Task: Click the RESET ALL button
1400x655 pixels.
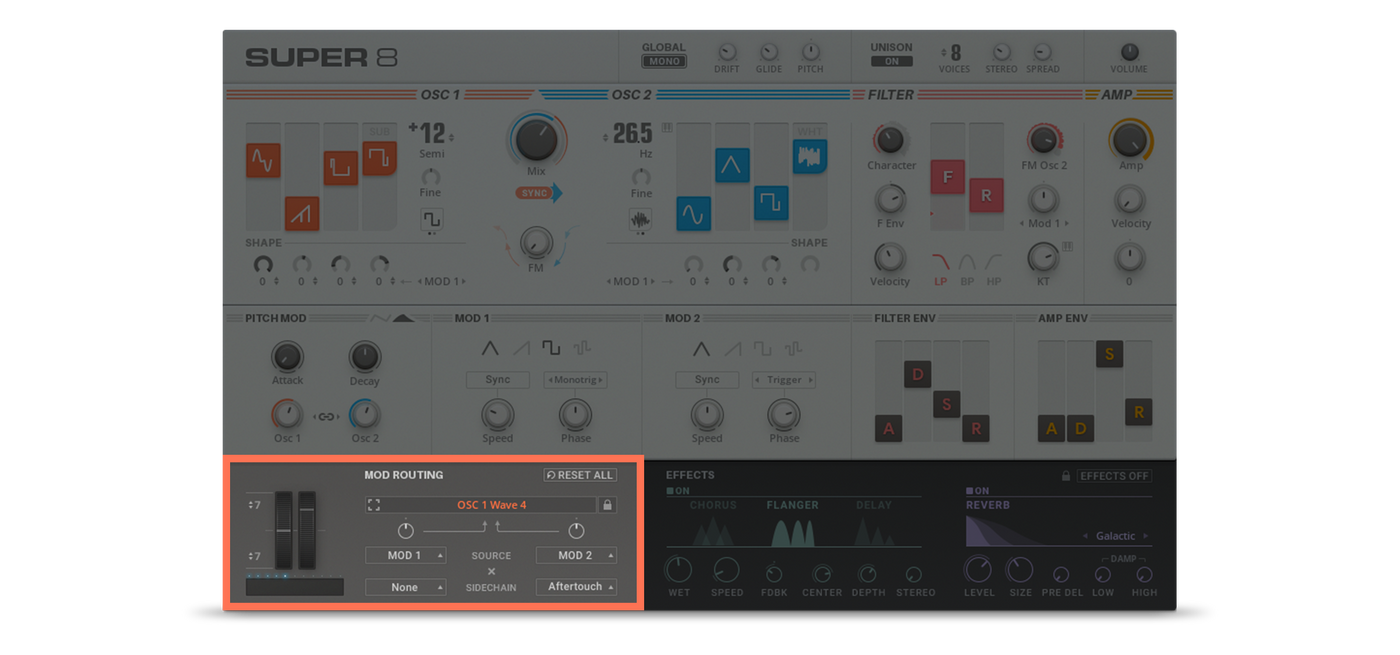Action: 580,475
